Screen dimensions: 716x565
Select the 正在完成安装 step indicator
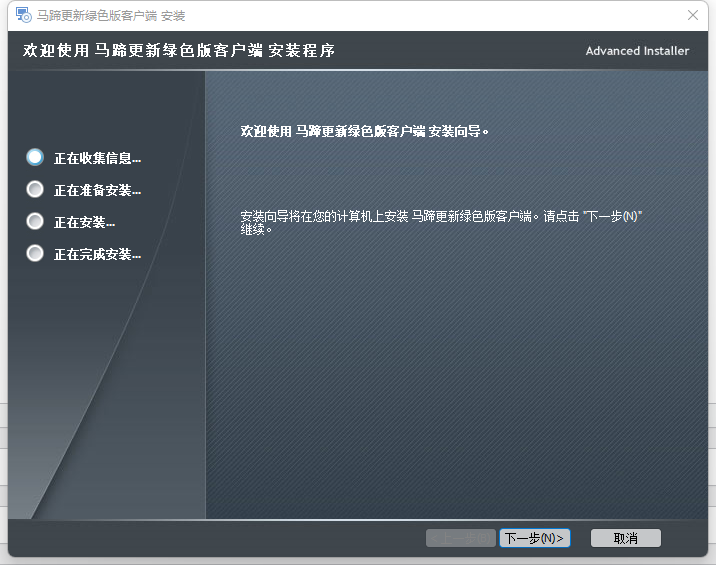pyautogui.click(x=35, y=253)
